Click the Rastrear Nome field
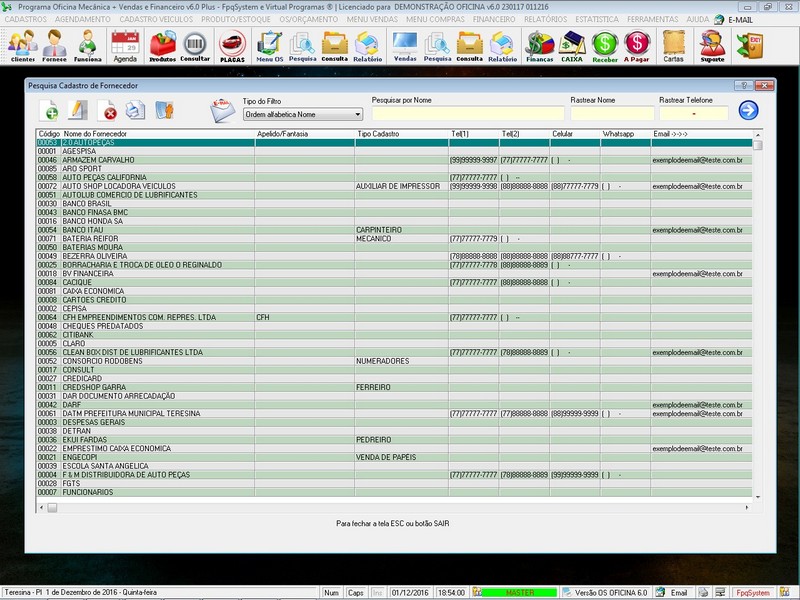The image size is (800, 600). coord(612,113)
